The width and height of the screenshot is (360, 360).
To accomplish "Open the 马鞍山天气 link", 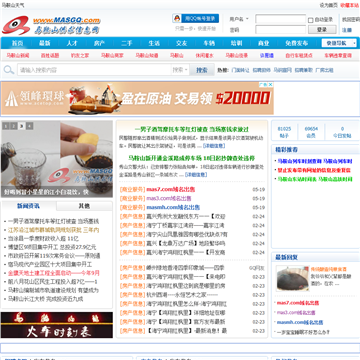I will tap(13, 6).
